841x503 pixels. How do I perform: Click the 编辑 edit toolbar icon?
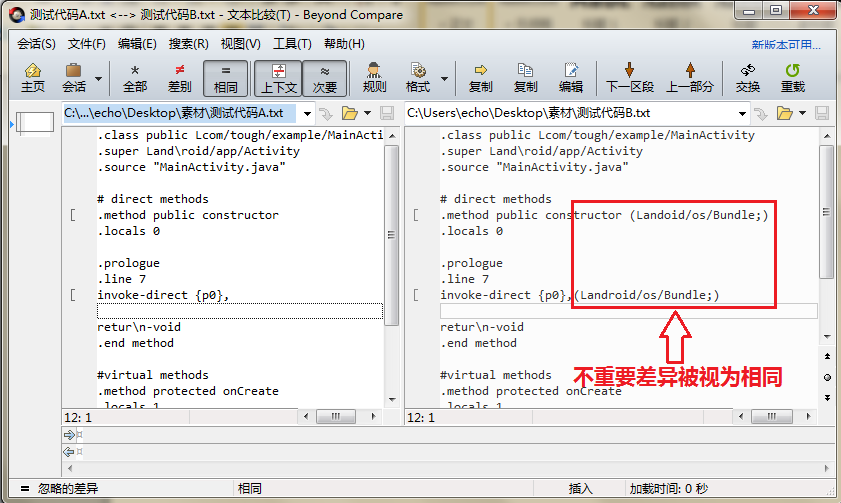click(x=571, y=78)
